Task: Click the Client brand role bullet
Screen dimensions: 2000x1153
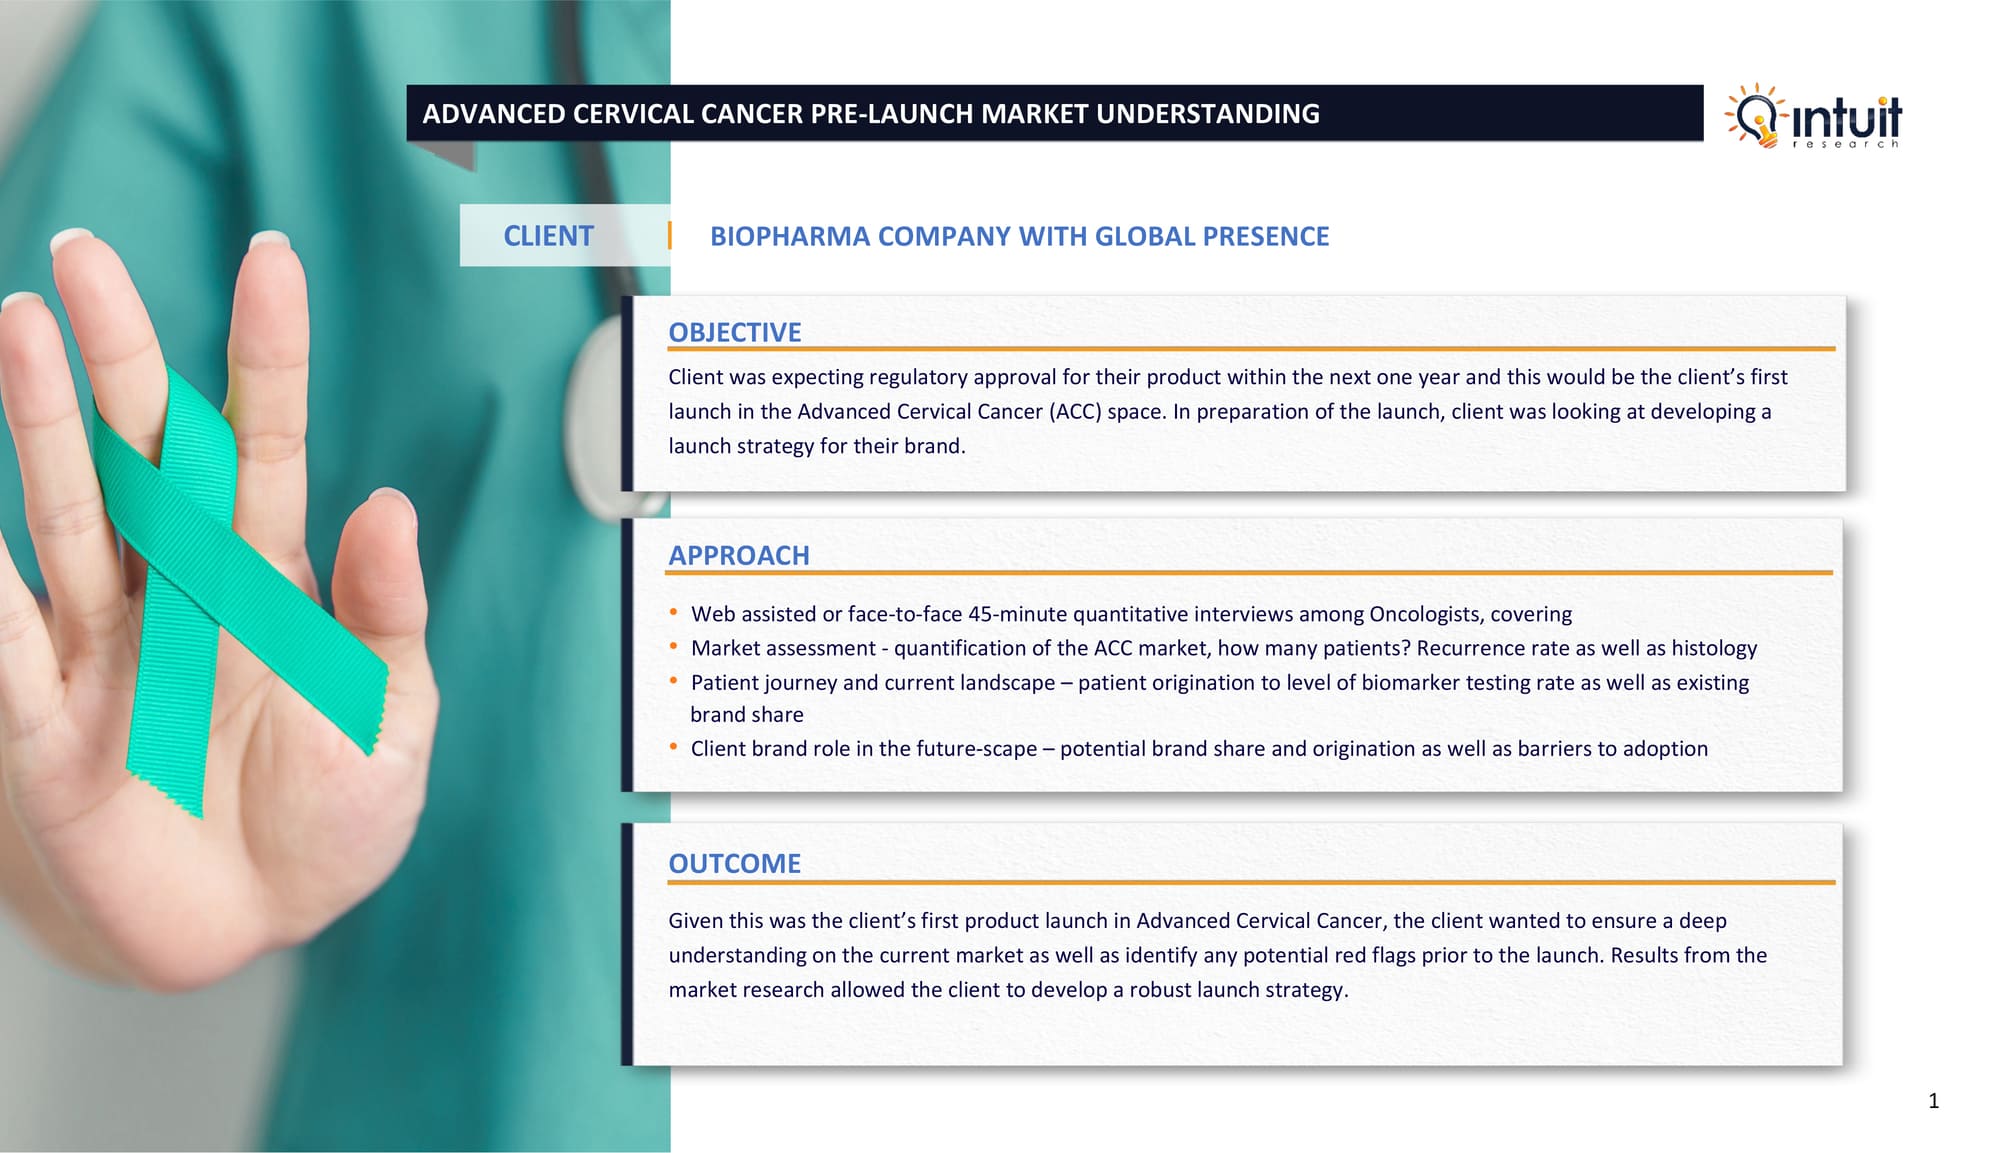Action: [x=1198, y=749]
